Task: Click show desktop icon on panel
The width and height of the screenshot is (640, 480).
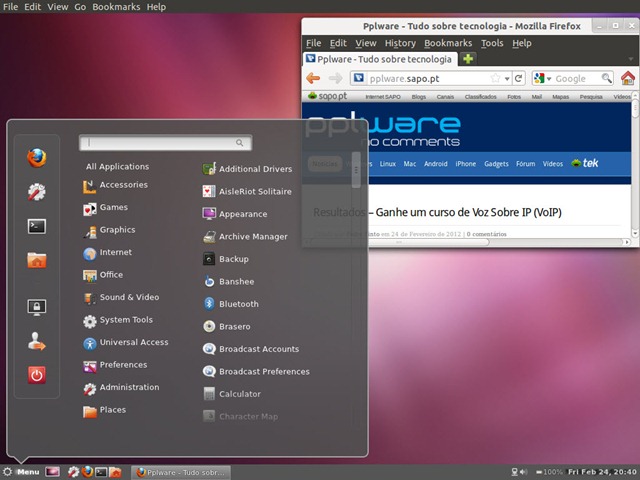Action: [52, 472]
